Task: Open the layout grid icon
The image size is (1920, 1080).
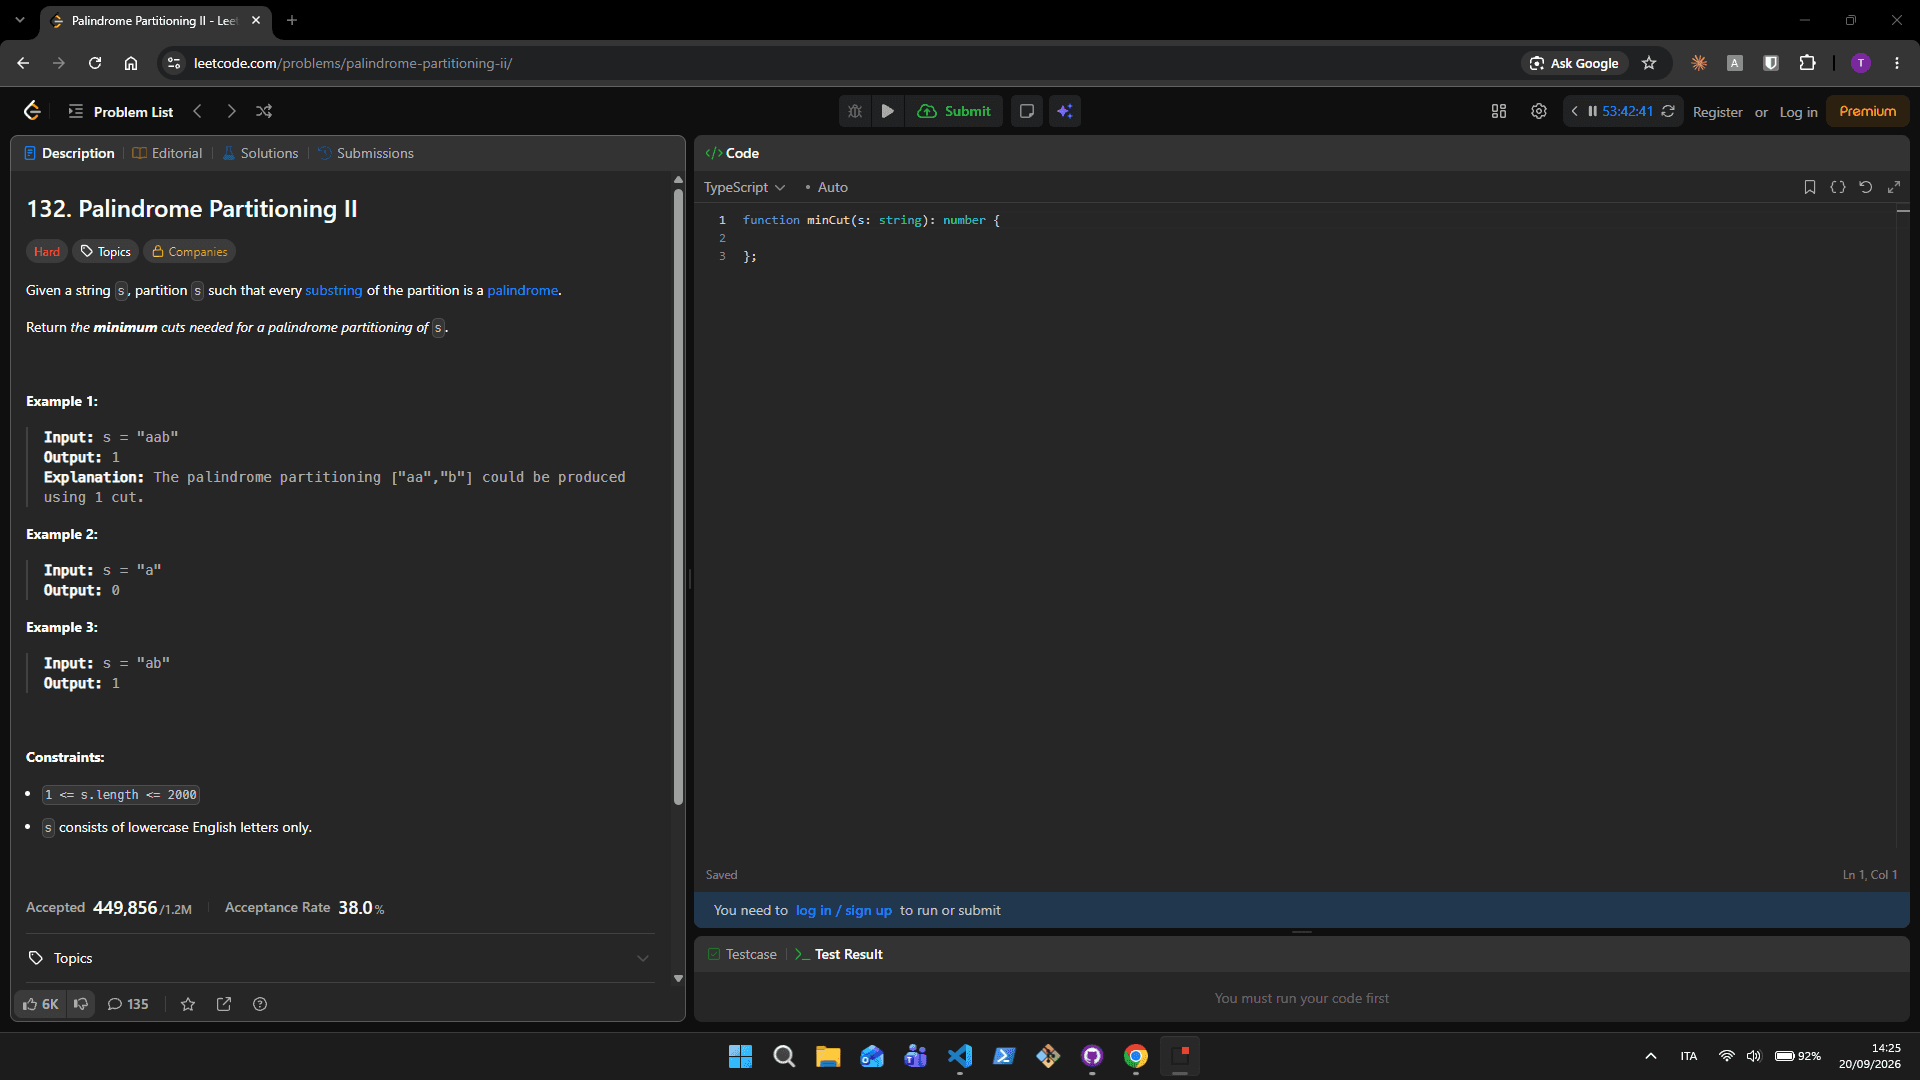Action: tap(1499, 111)
